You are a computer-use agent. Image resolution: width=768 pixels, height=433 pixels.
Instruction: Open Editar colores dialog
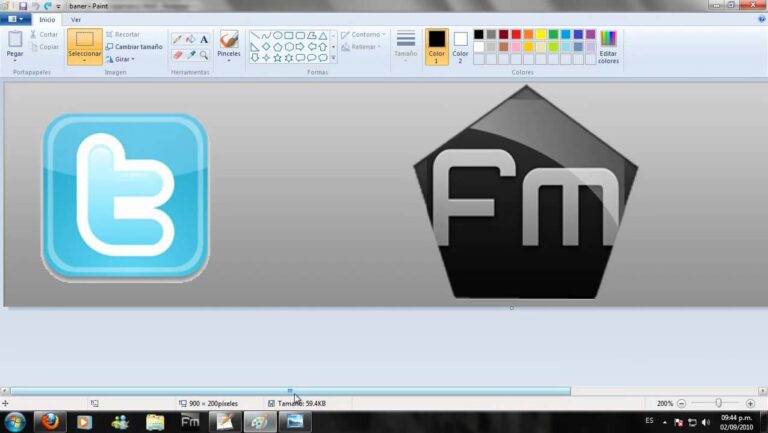coord(608,47)
